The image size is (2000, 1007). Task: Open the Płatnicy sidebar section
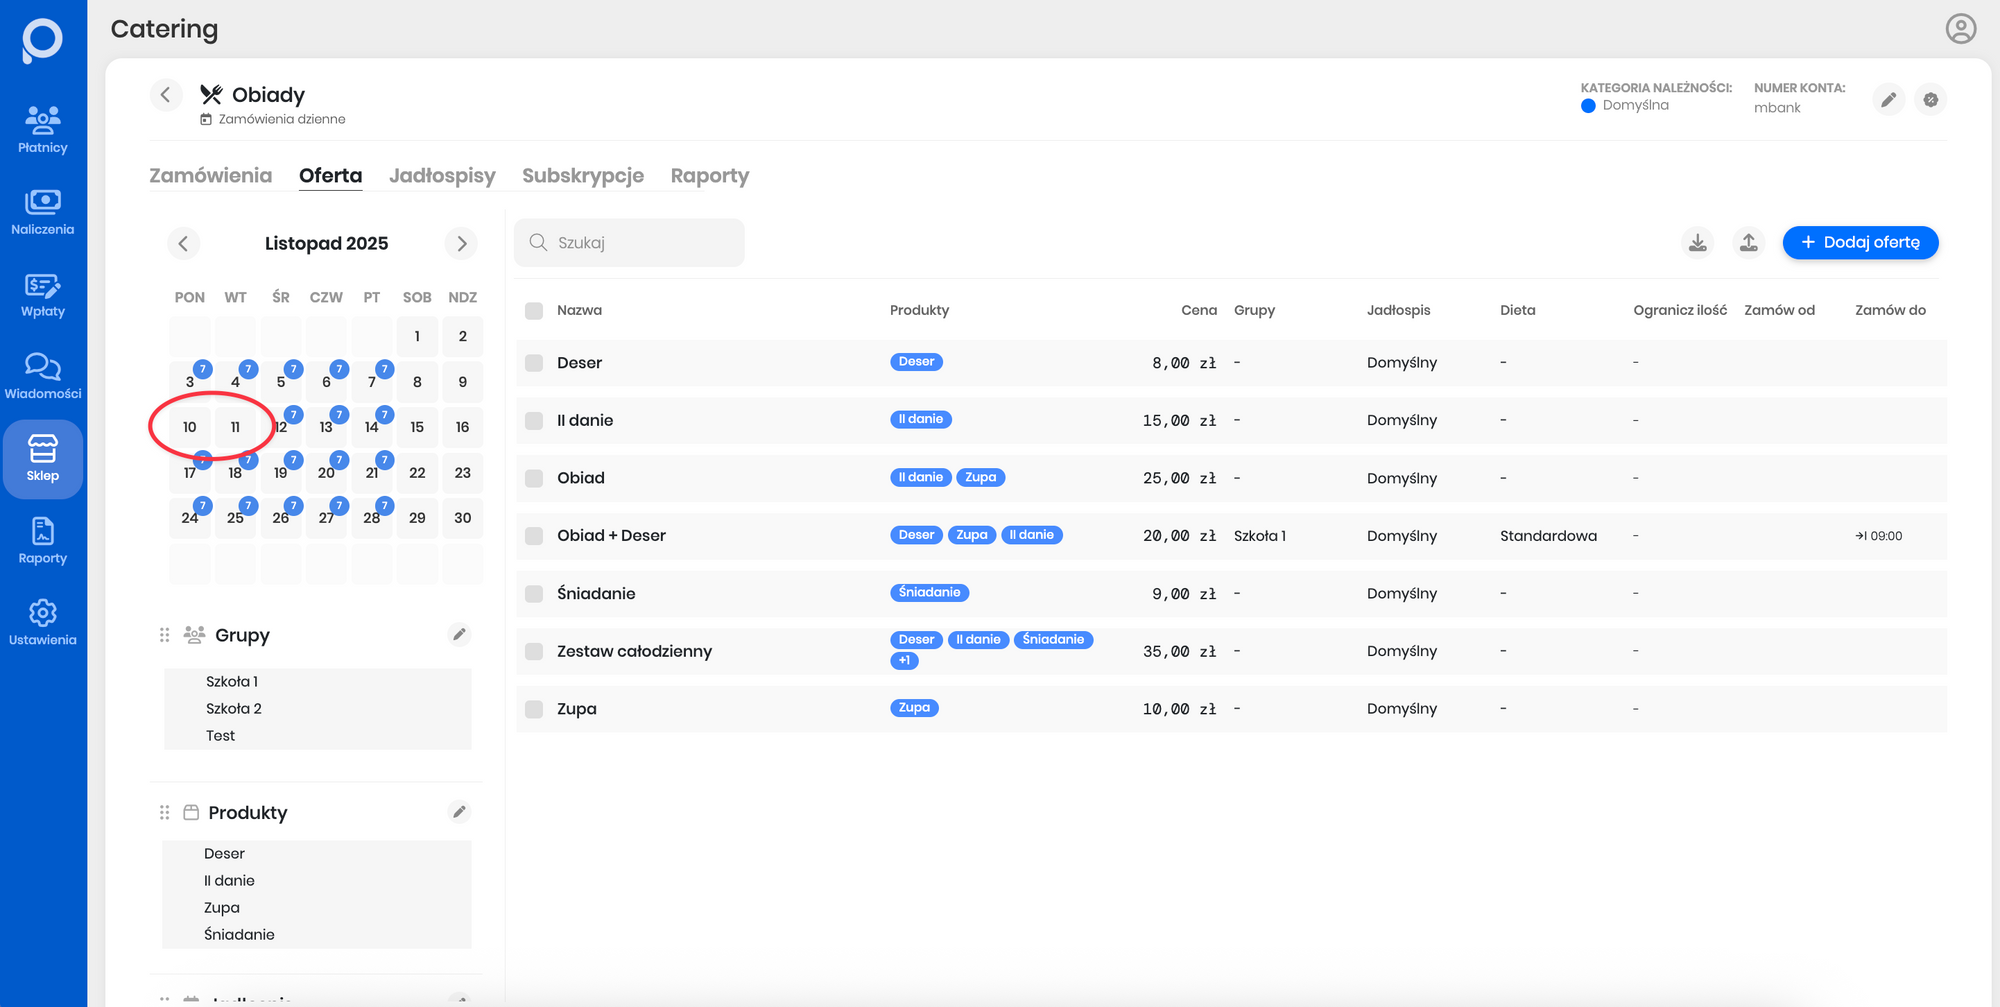click(42, 130)
